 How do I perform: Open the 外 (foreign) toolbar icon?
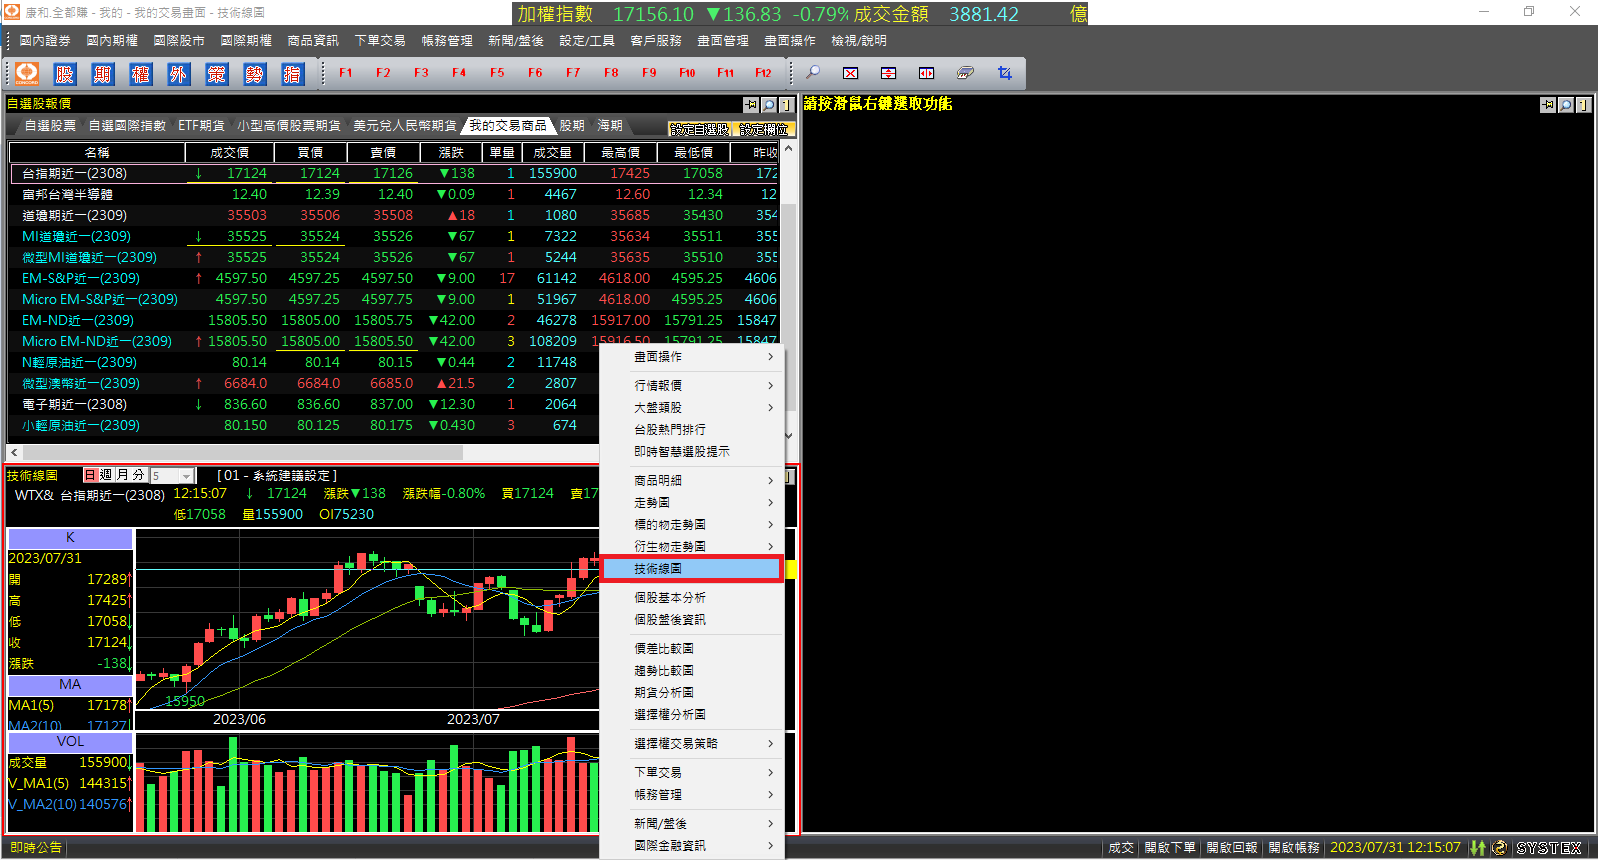[x=178, y=73]
